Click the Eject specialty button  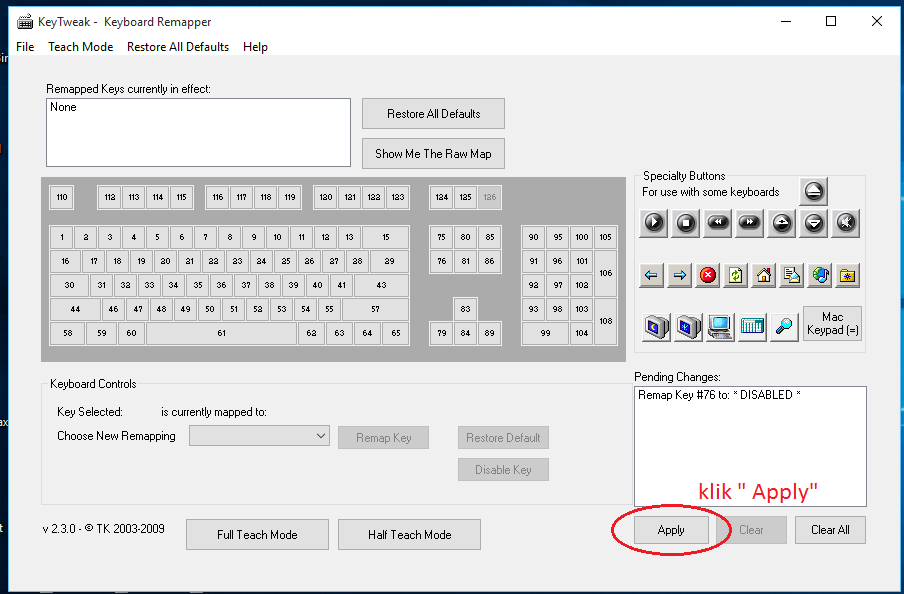[813, 191]
